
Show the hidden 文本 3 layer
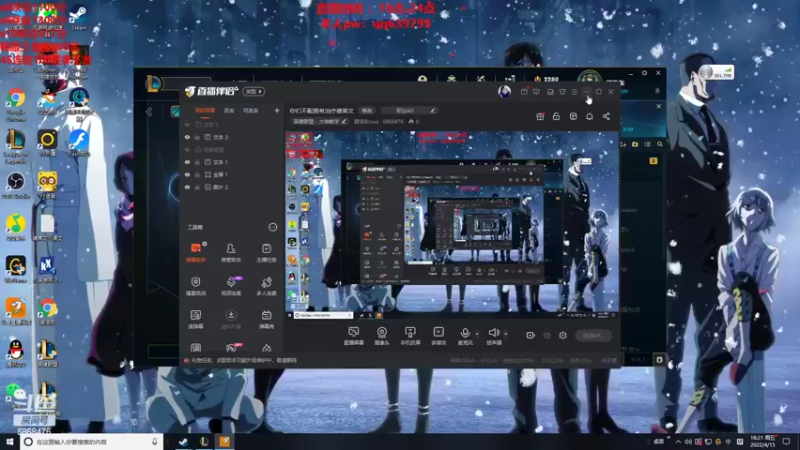[x=187, y=124]
